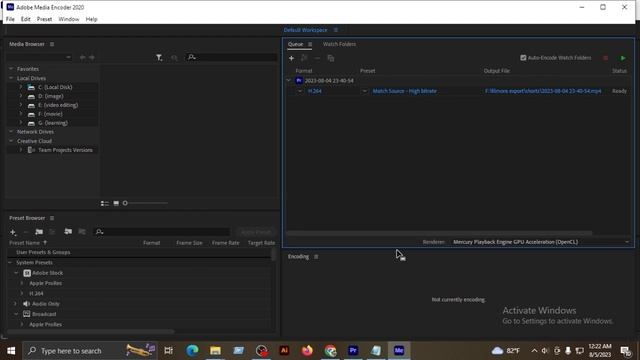The height and width of the screenshot is (360, 640).
Task: Click the Export Presets icon
Action: point(82,231)
